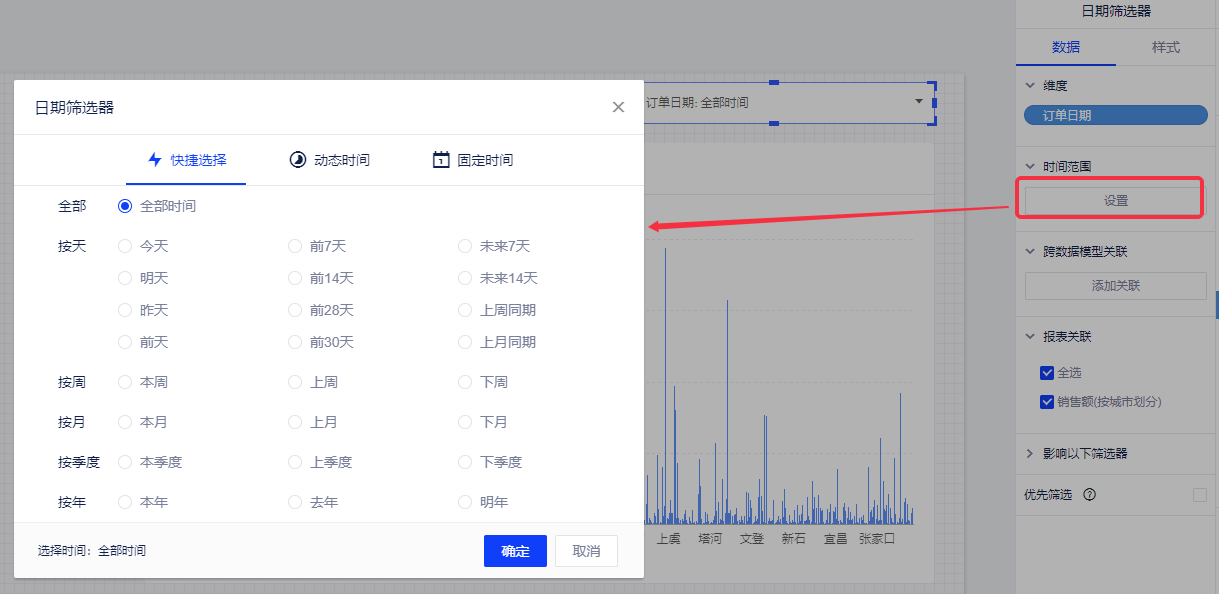Open the 数据 tab

(1066, 47)
